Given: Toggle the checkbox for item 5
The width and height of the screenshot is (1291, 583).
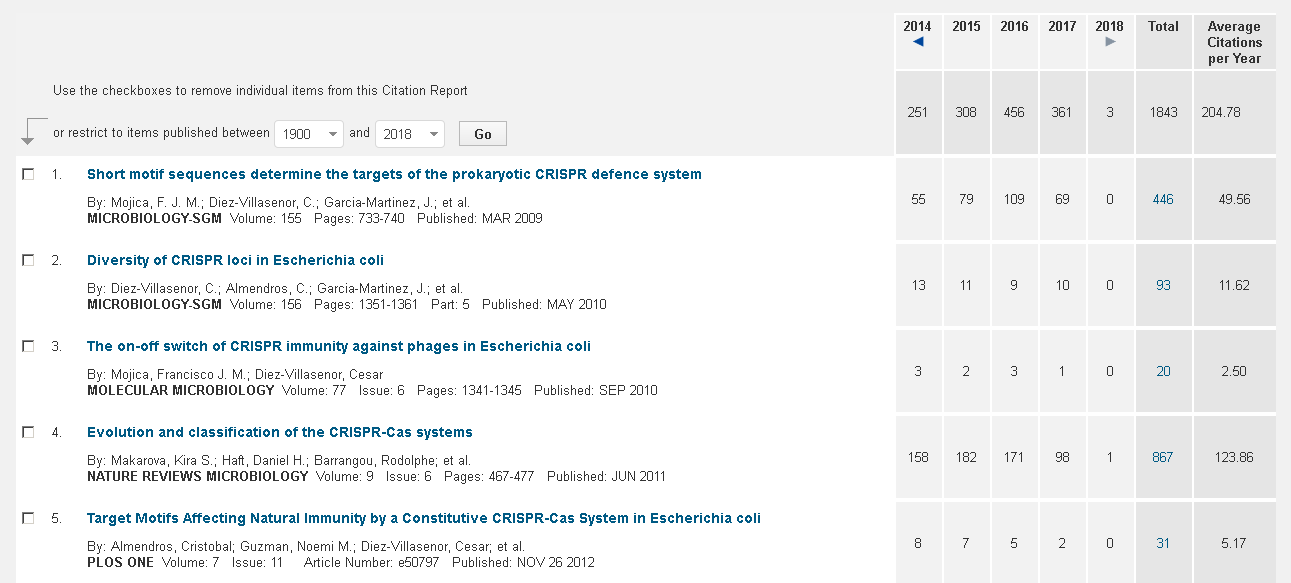Looking at the screenshot, I should 29,518.
